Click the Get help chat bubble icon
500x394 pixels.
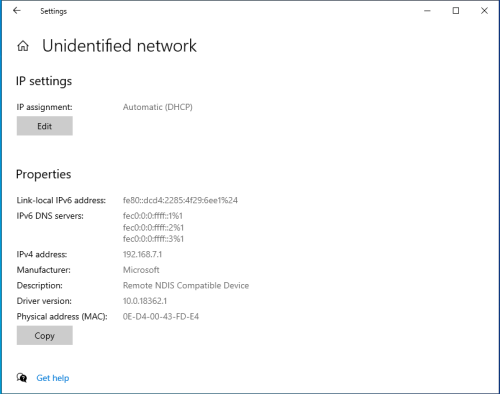click(22, 378)
